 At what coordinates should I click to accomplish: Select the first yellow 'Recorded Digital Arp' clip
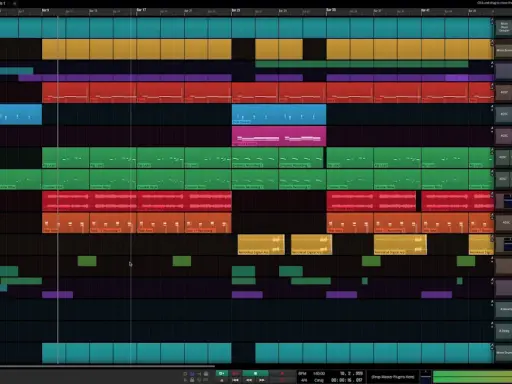261,245
